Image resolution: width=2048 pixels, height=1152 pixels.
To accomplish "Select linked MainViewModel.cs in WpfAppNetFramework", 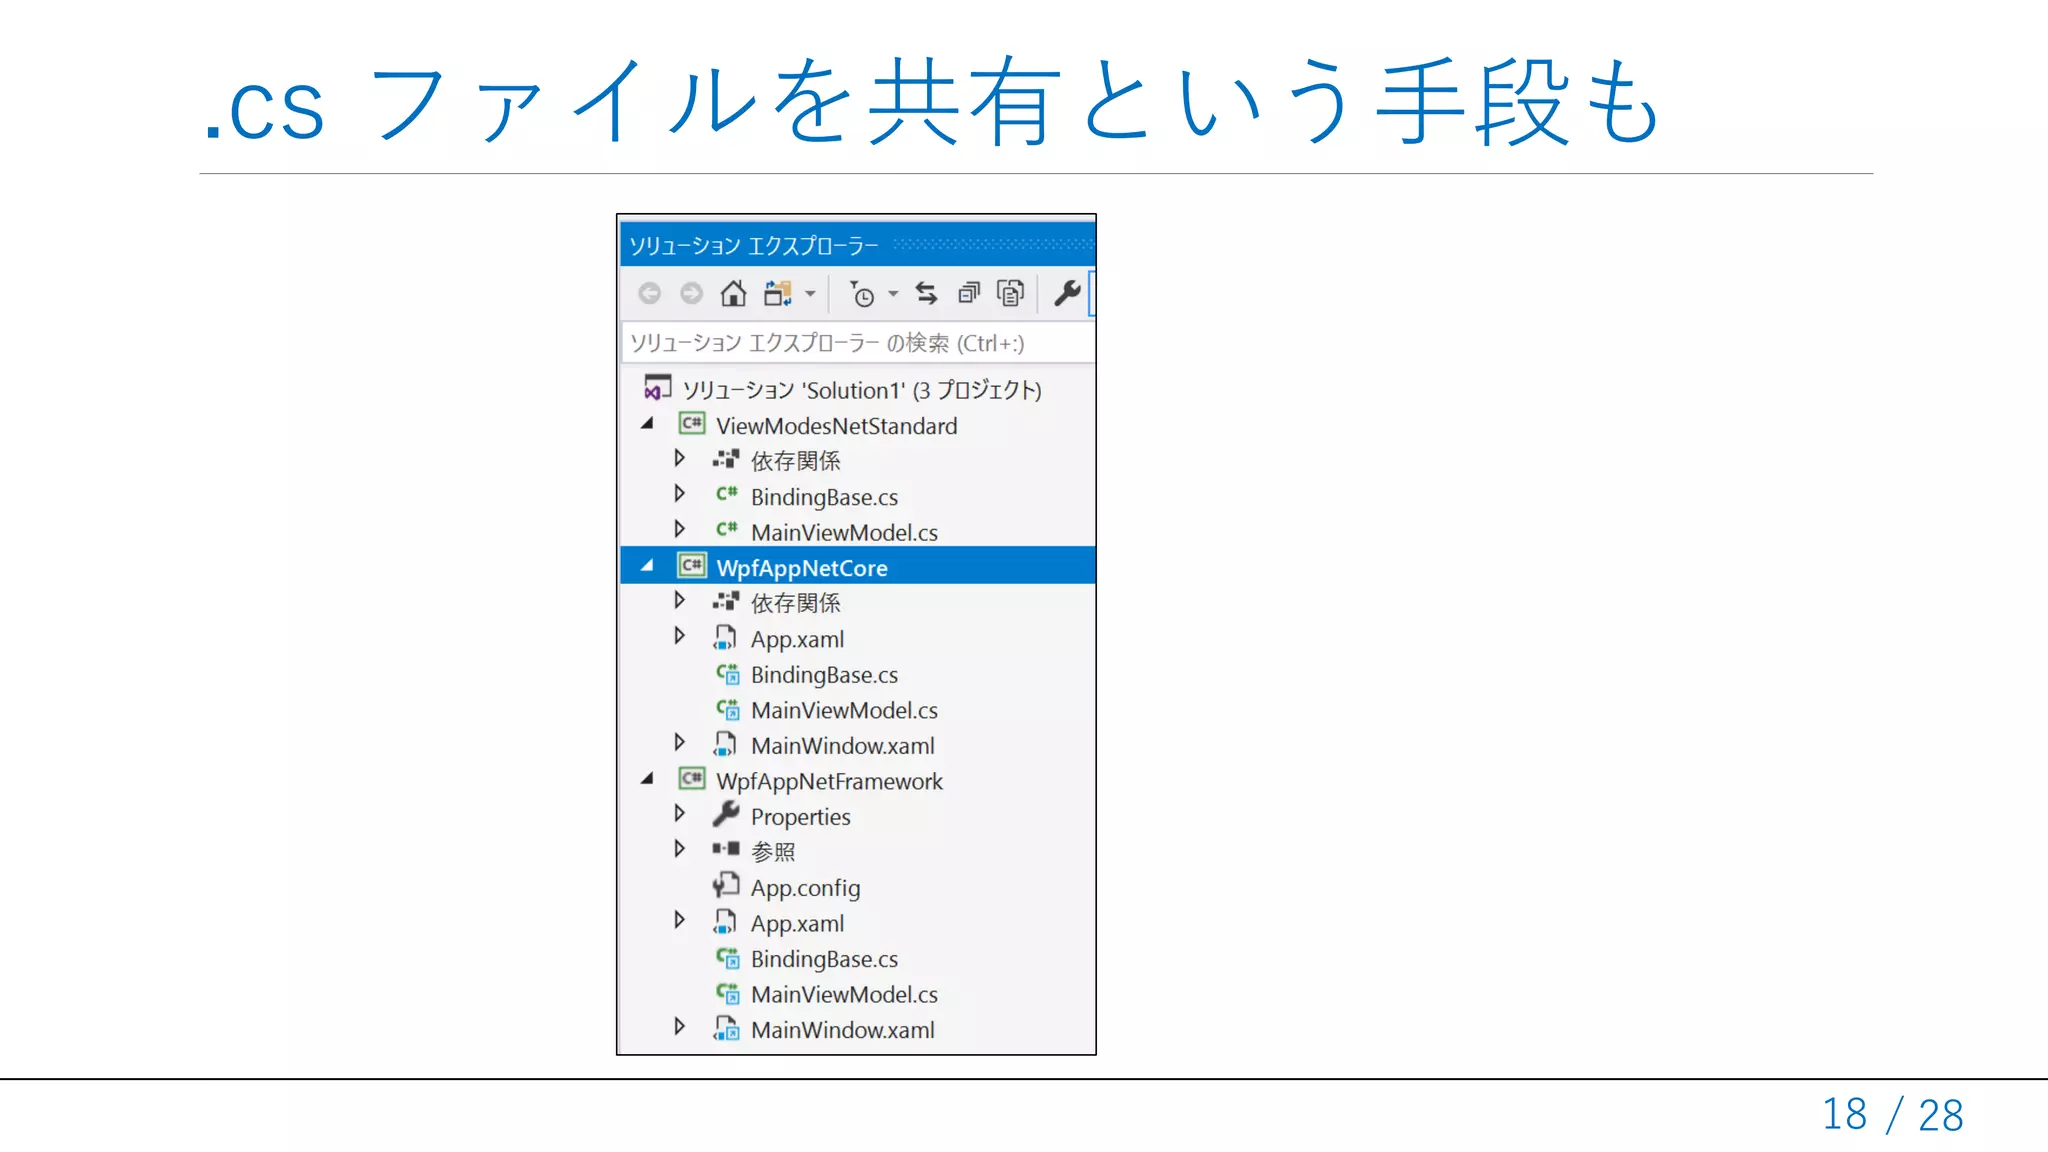I will [x=844, y=995].
